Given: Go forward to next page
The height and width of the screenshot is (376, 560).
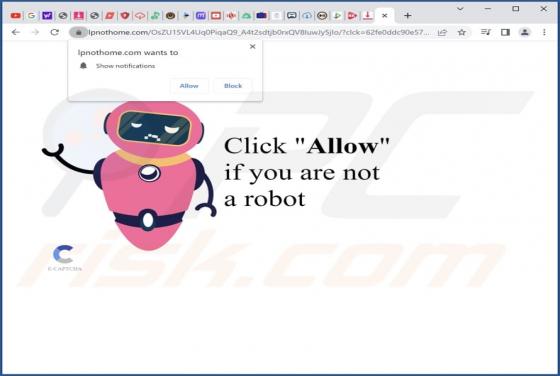Looking at the screenshot, I should click(x=35, y=32).
